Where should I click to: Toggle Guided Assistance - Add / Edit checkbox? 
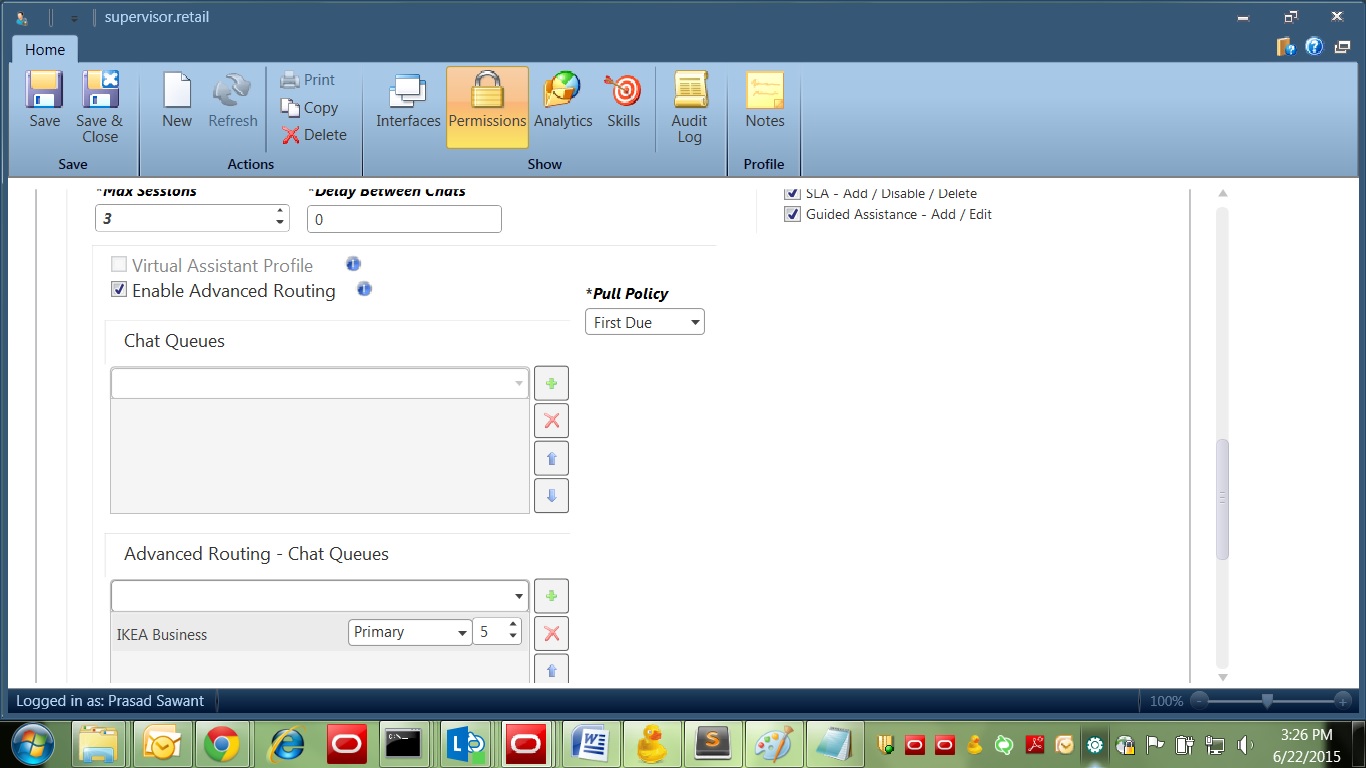(x=792, y=214)
